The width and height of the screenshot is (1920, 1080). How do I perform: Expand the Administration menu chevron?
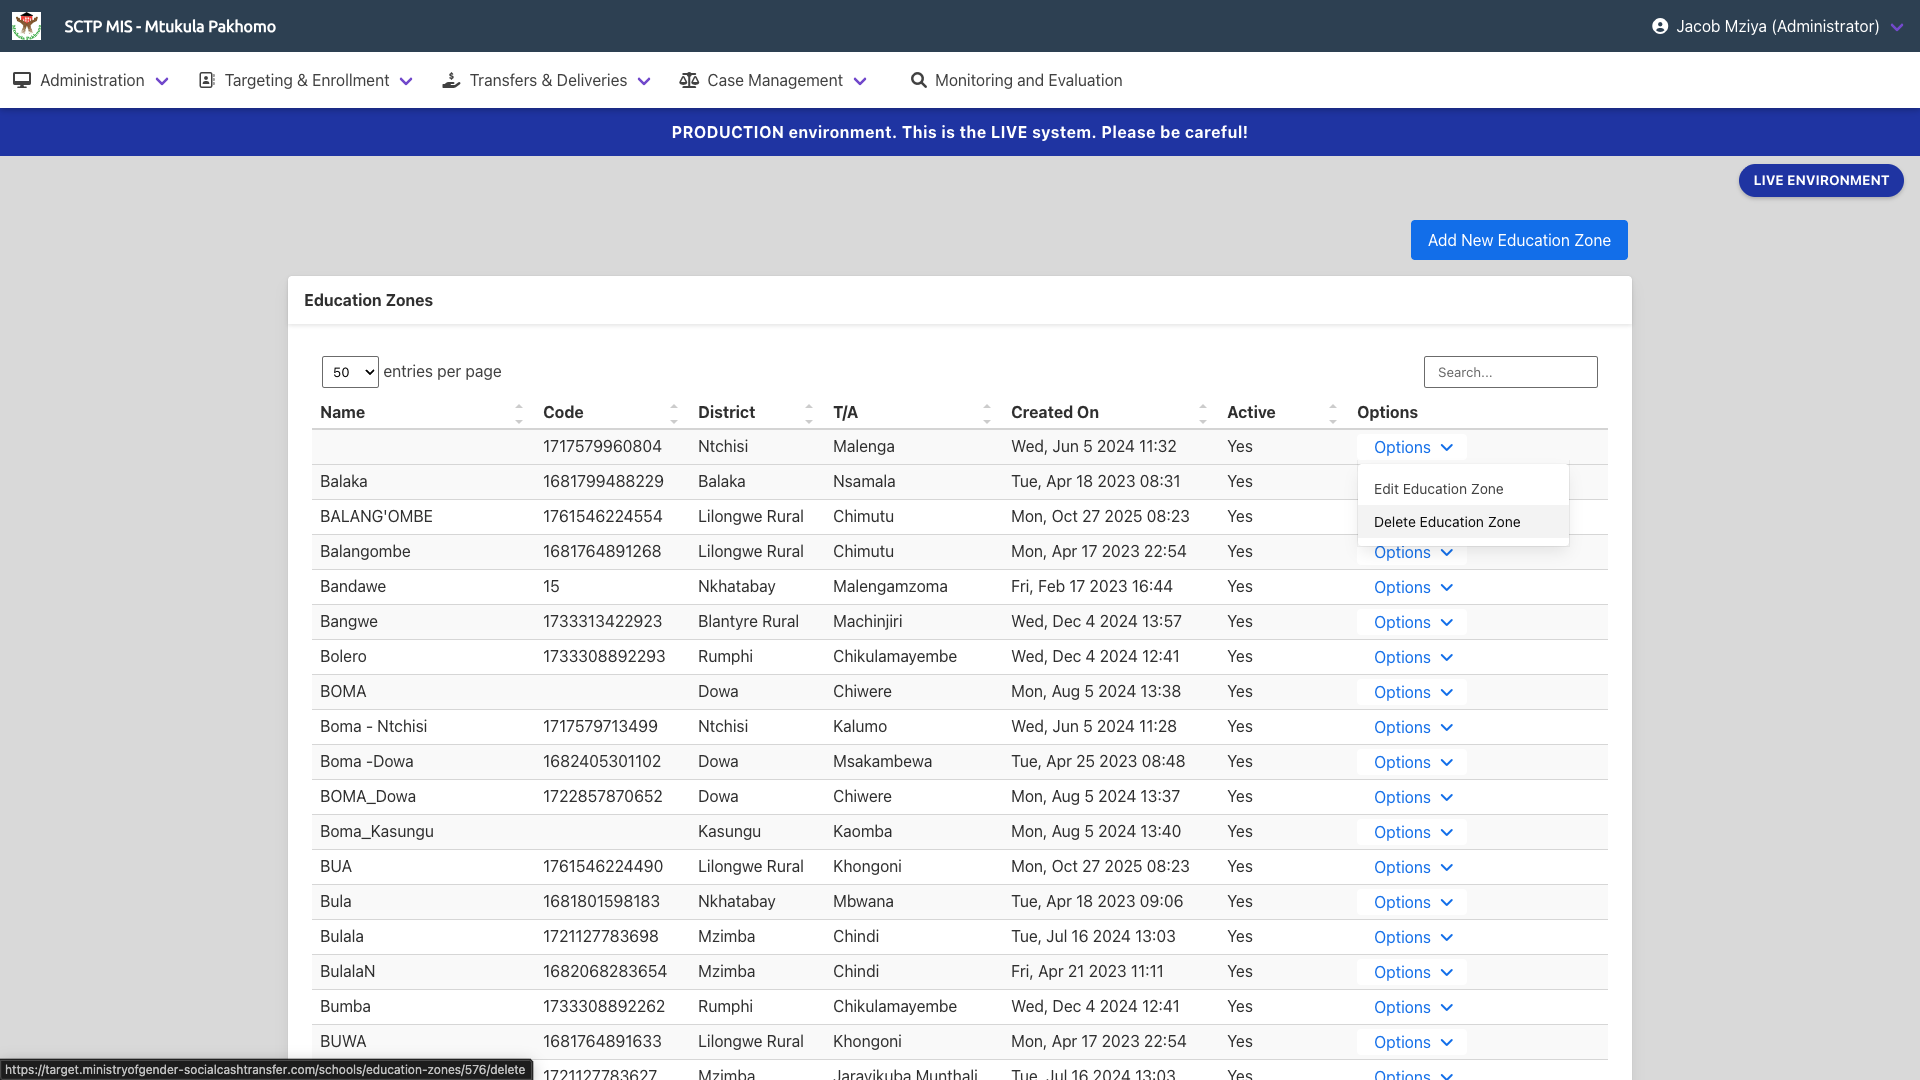[x=162, y=81]
